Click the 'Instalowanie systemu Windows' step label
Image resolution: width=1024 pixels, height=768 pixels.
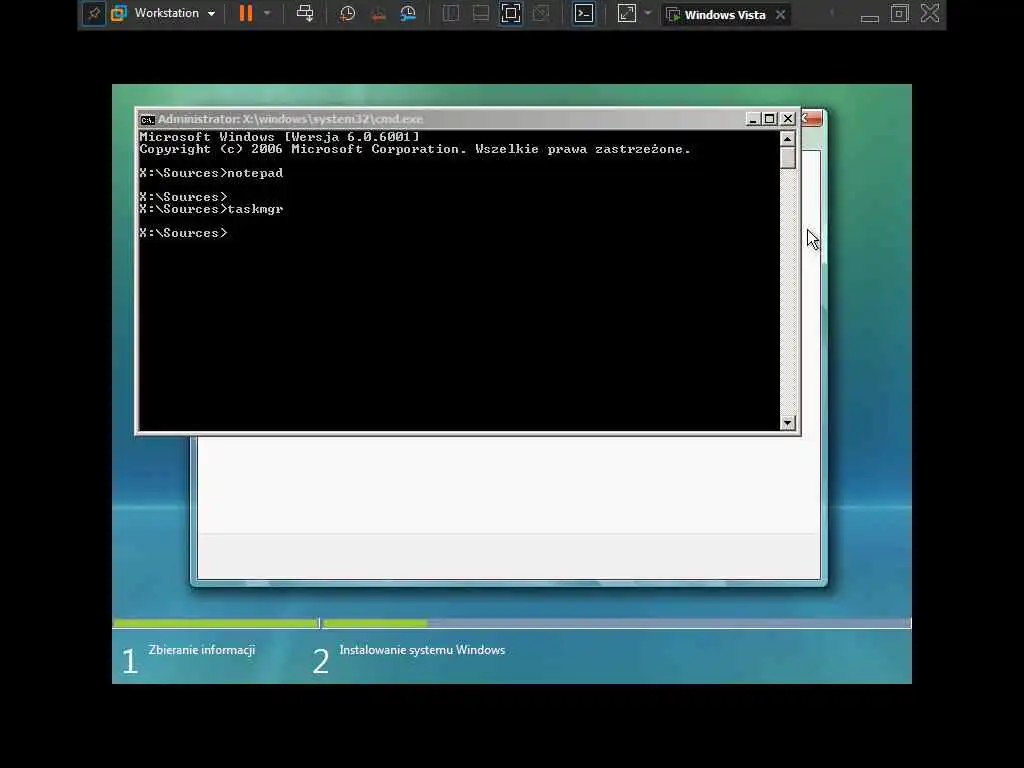tap(422, 650)
